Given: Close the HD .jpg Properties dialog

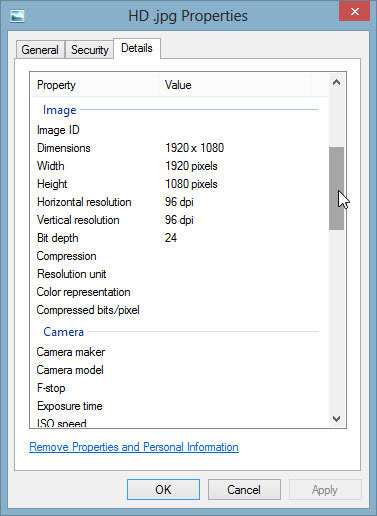Looking at the screenshot, I should pyautogui.click(x=355, y=11).
